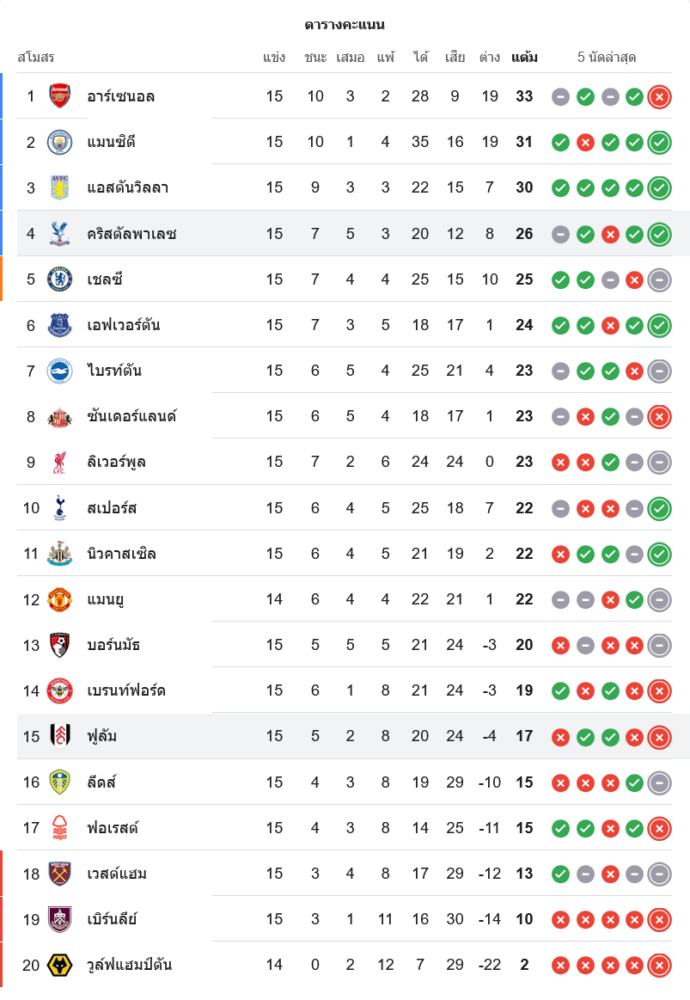Image resolution: width=690 pixels, height=1000 pixels.
Task: Click Chelsea's latest match grey draw icon
Action: tap(659, 280)
